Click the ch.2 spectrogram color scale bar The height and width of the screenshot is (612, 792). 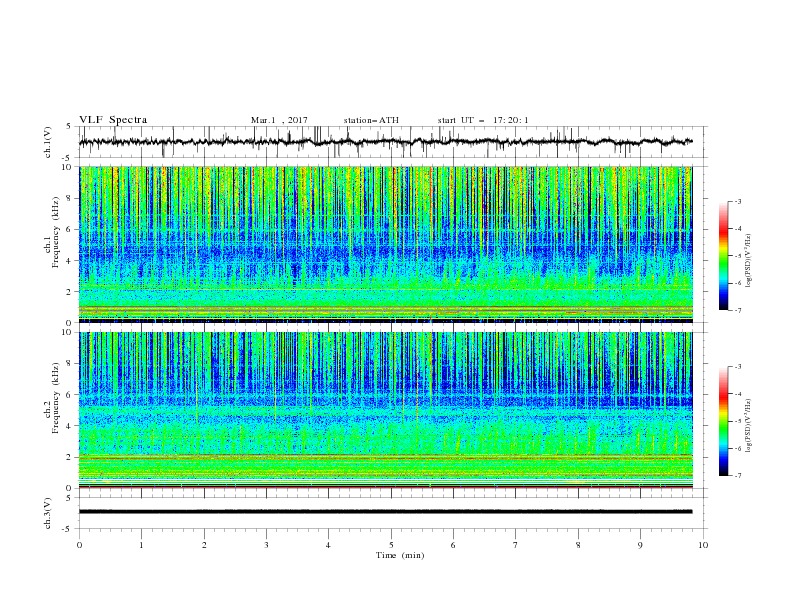[723, 421]
